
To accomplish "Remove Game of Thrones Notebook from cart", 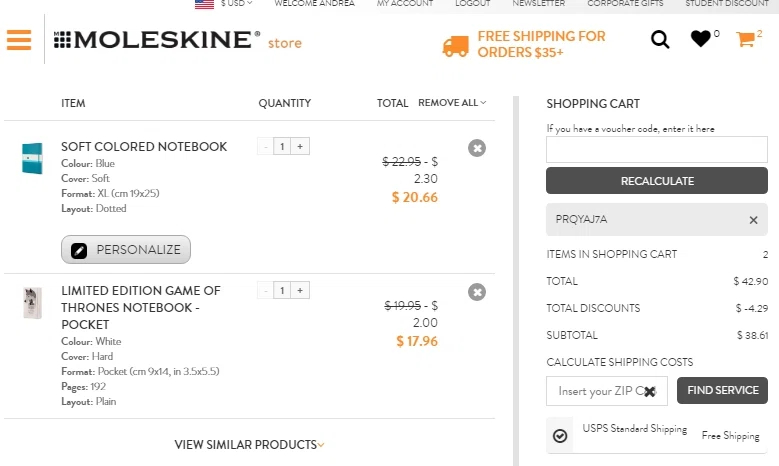I will (477, 292).
